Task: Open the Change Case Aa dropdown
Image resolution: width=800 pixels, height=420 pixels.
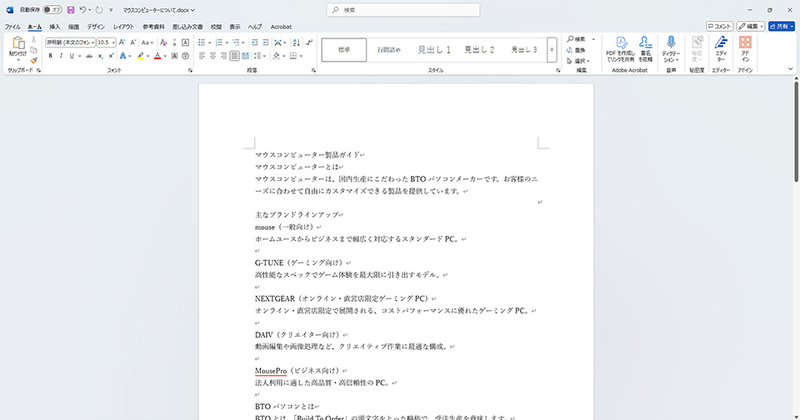Action: coord(148,42)
